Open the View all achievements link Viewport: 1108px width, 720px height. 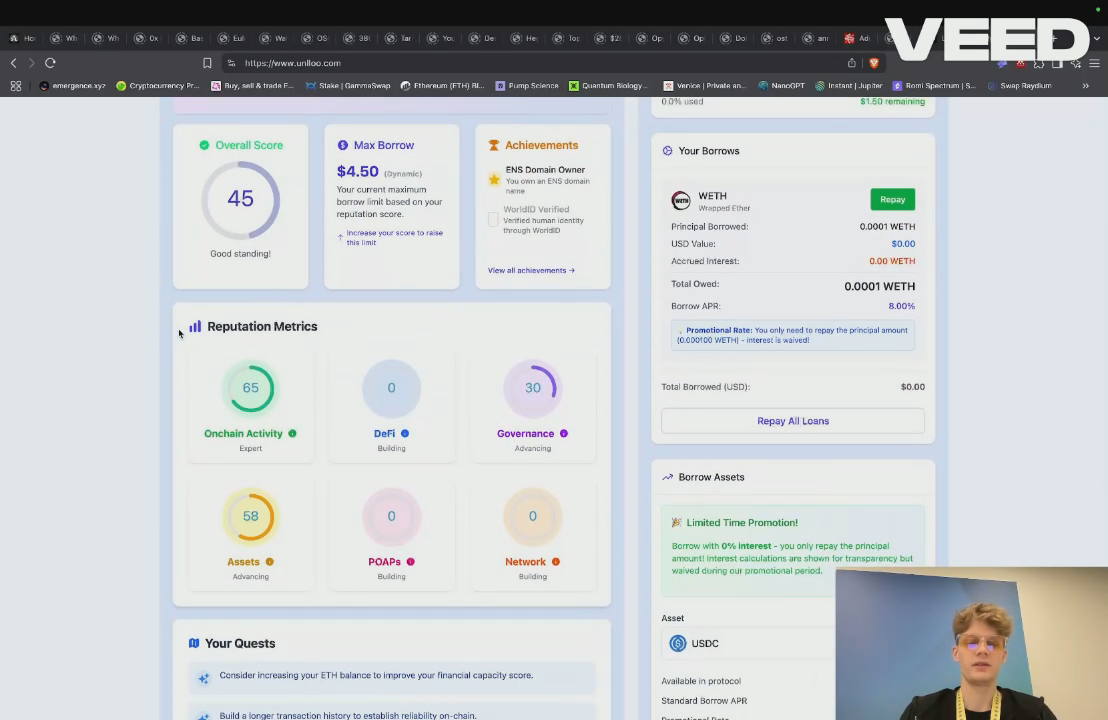pos(531,270)
